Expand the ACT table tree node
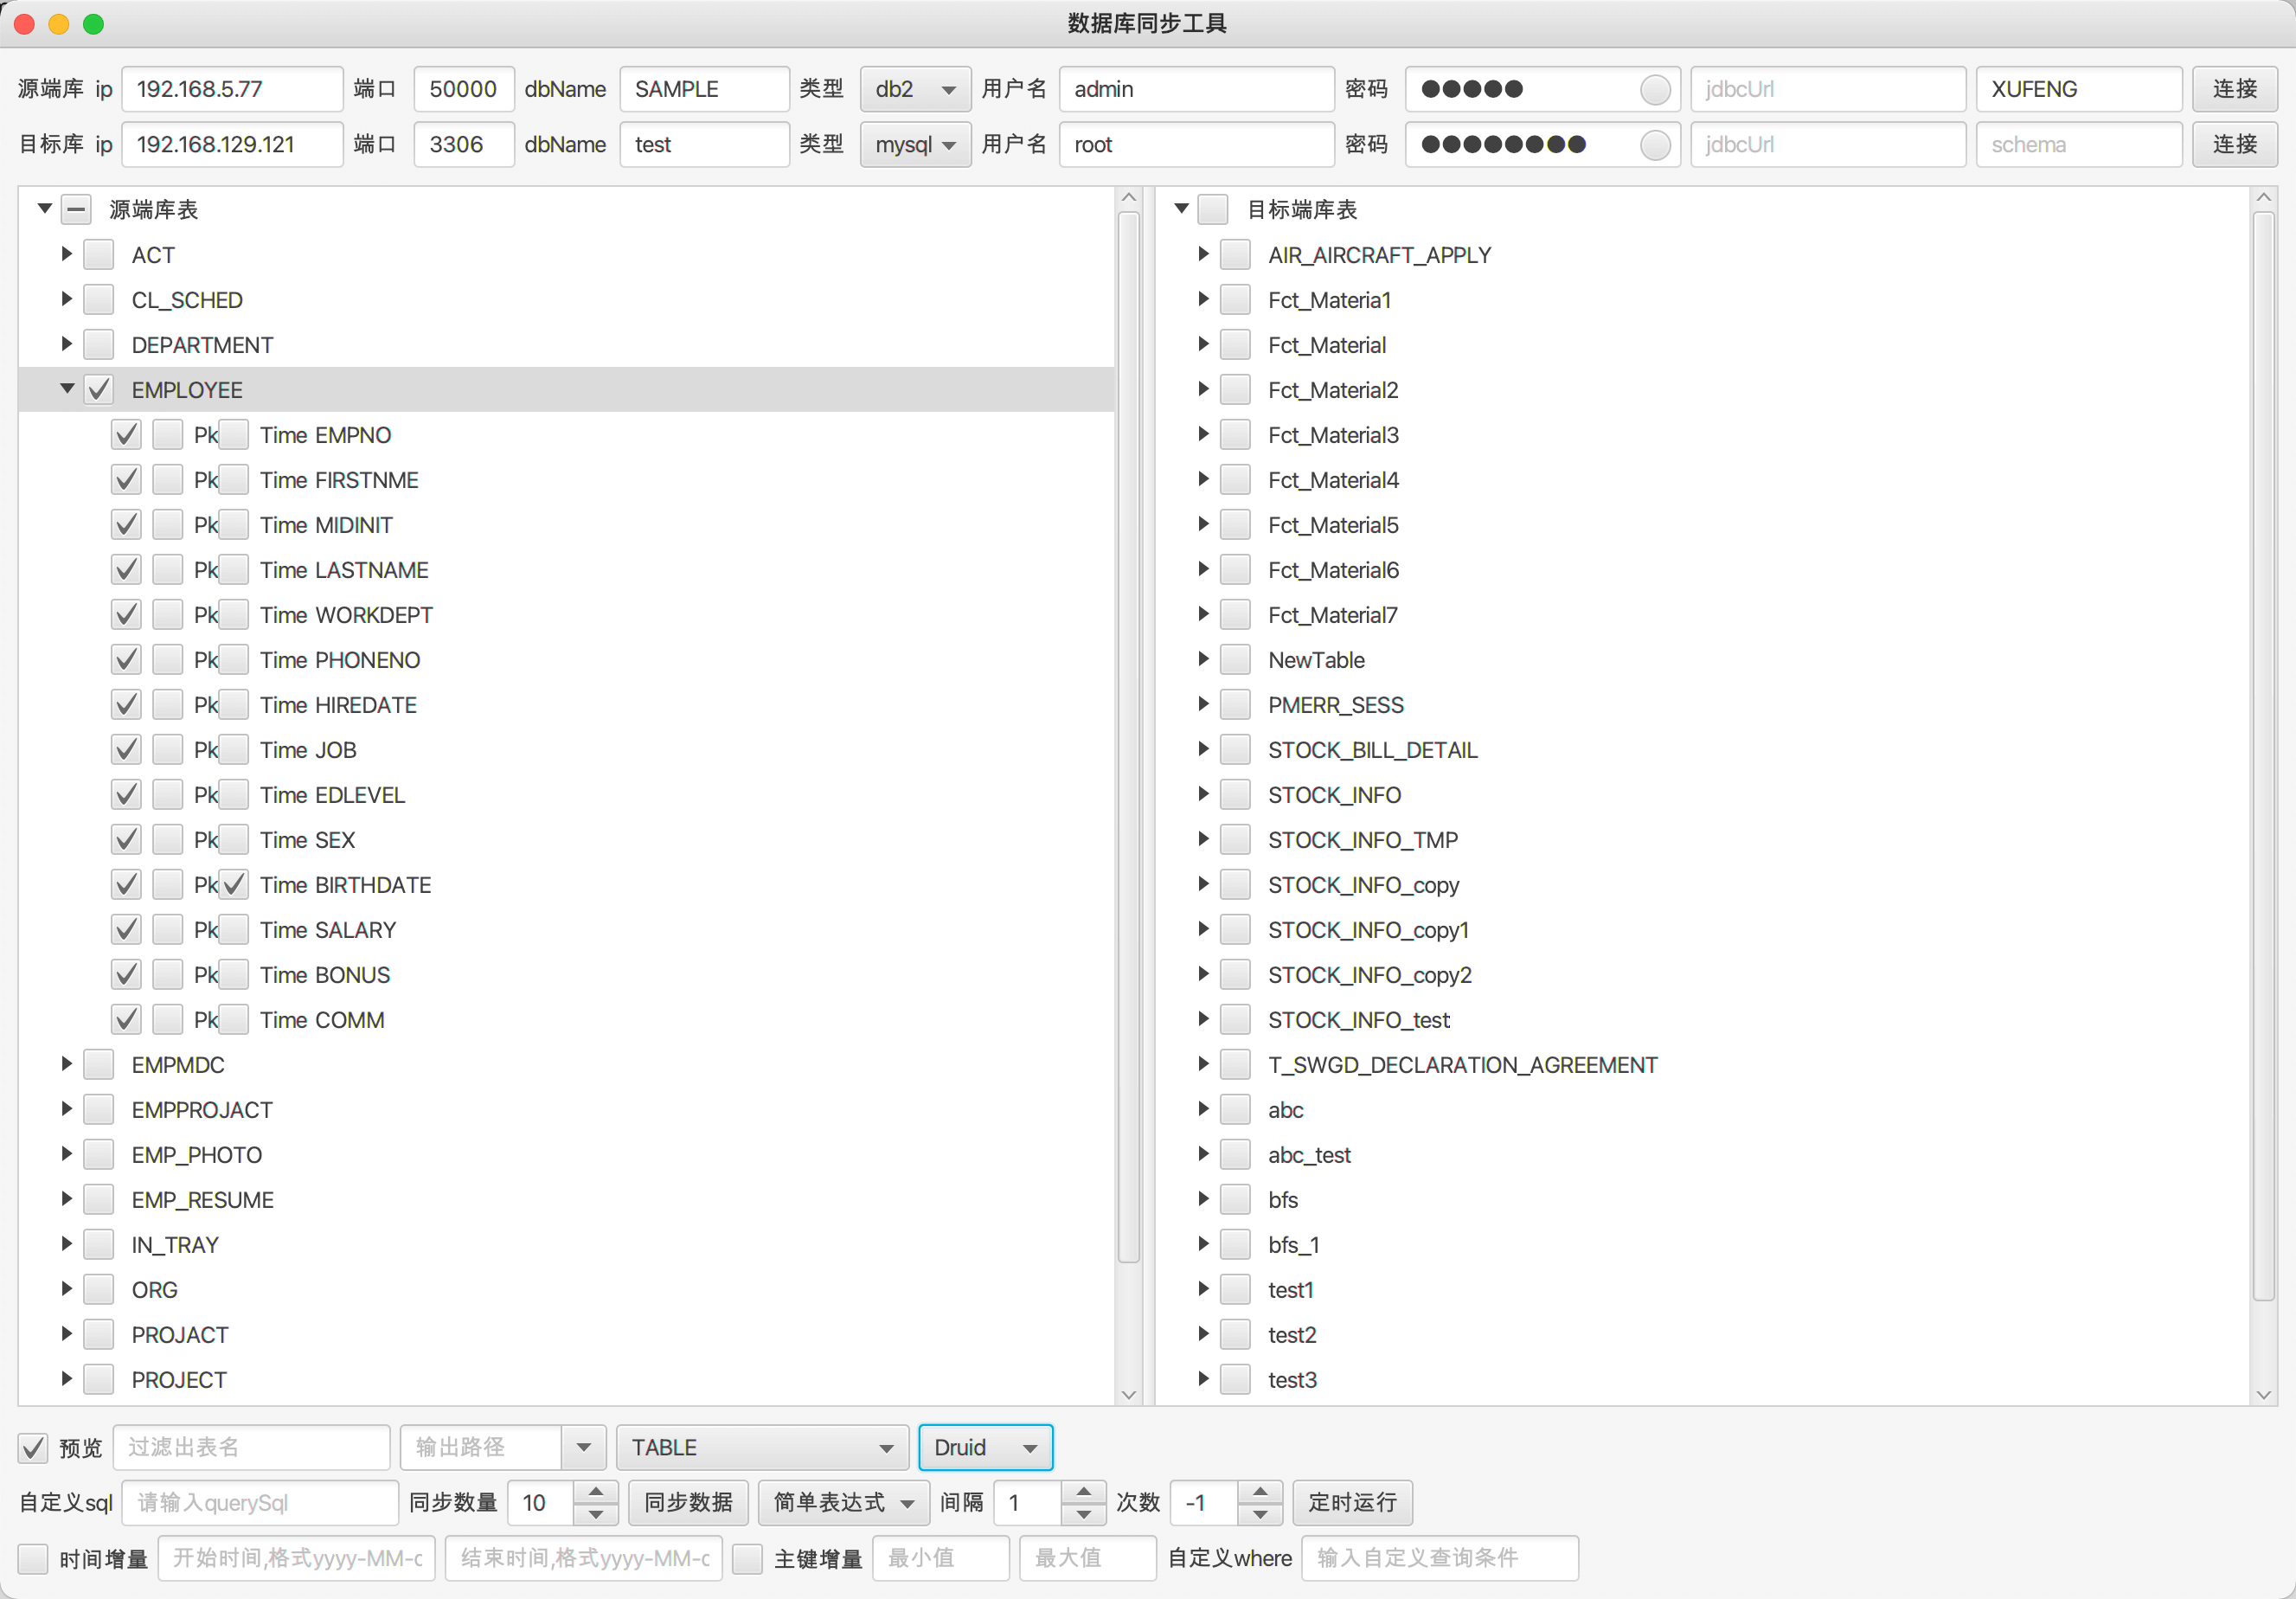This screenshot has width=2296, height=1599. (65, 255)
